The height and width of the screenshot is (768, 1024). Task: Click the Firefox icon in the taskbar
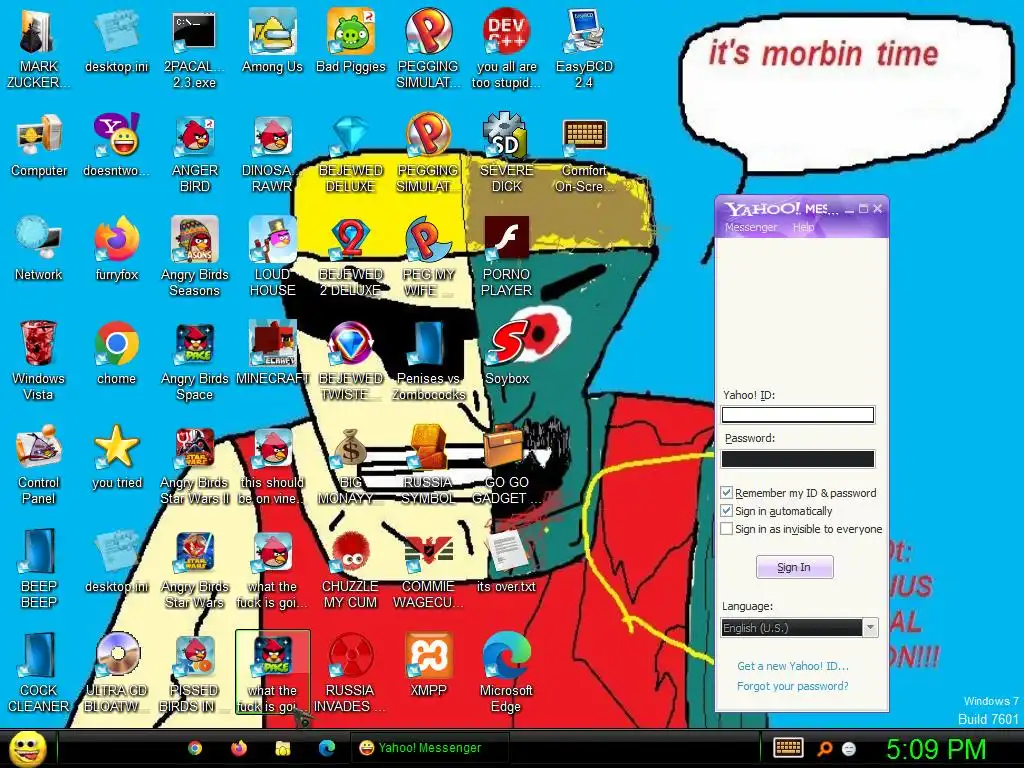(239, 748)
